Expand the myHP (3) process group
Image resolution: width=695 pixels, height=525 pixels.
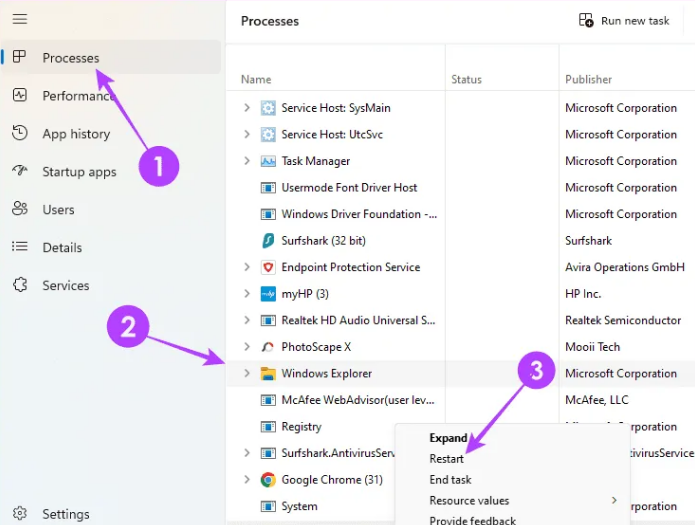247,294
